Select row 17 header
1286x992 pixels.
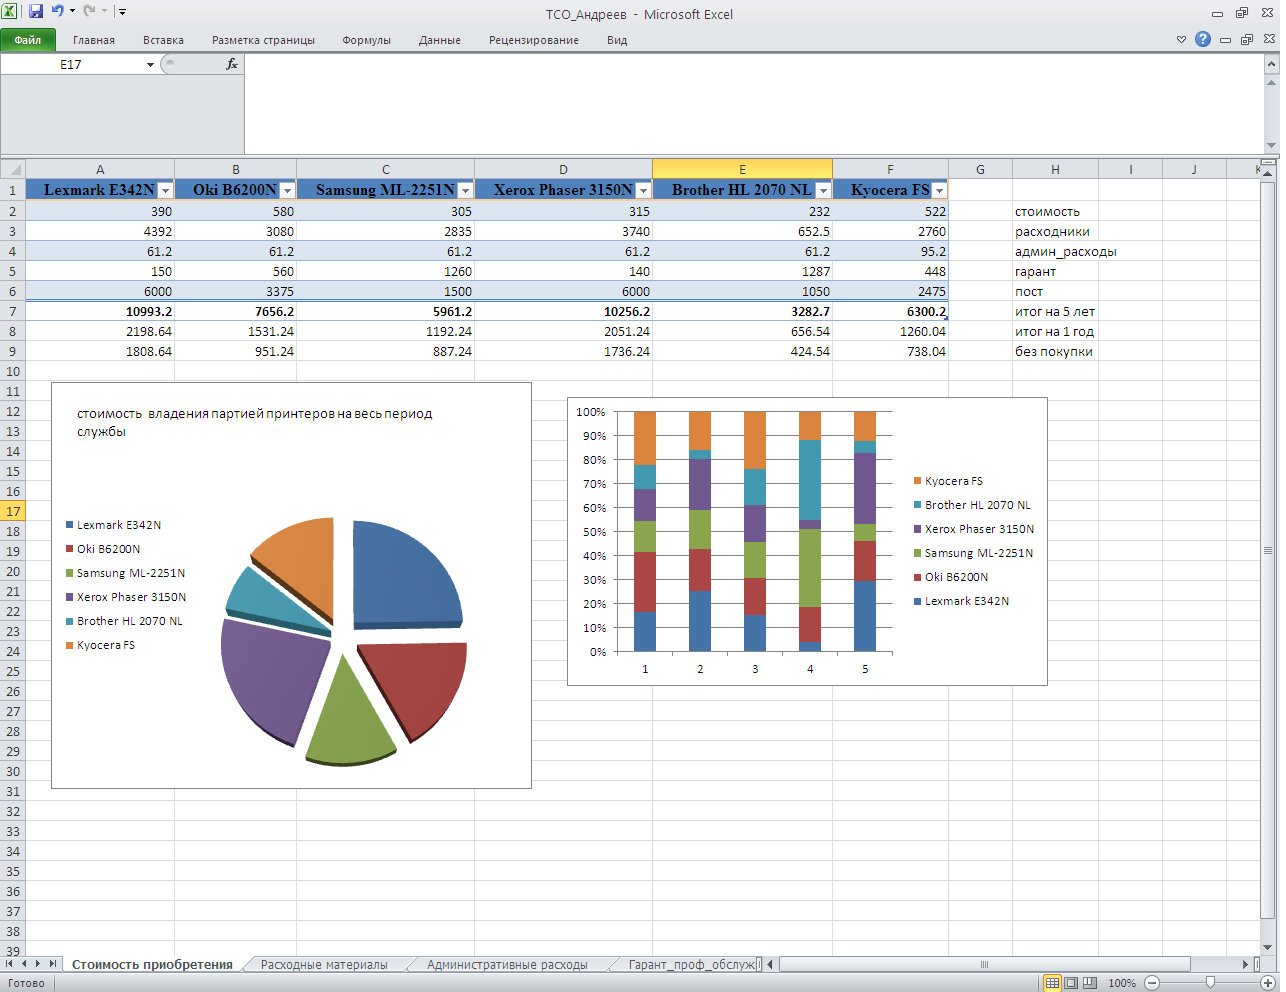tap(13, 511)
